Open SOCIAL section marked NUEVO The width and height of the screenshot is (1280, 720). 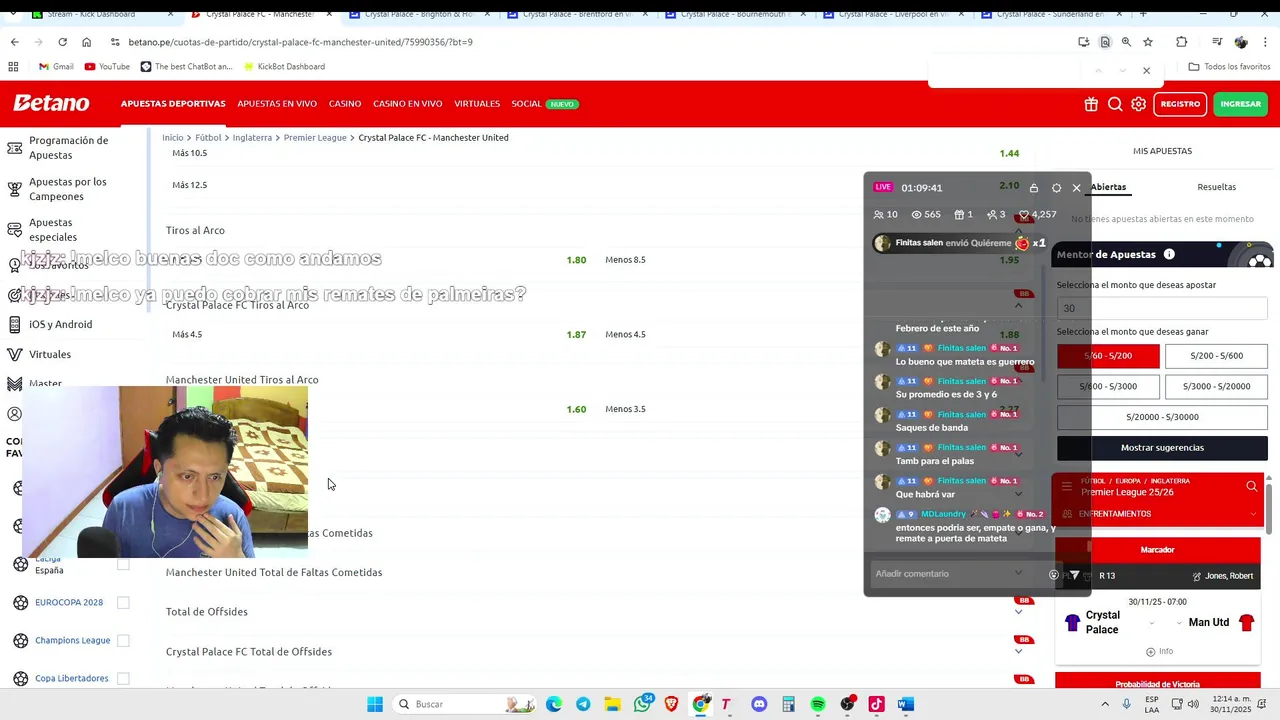tap(545, 104)
